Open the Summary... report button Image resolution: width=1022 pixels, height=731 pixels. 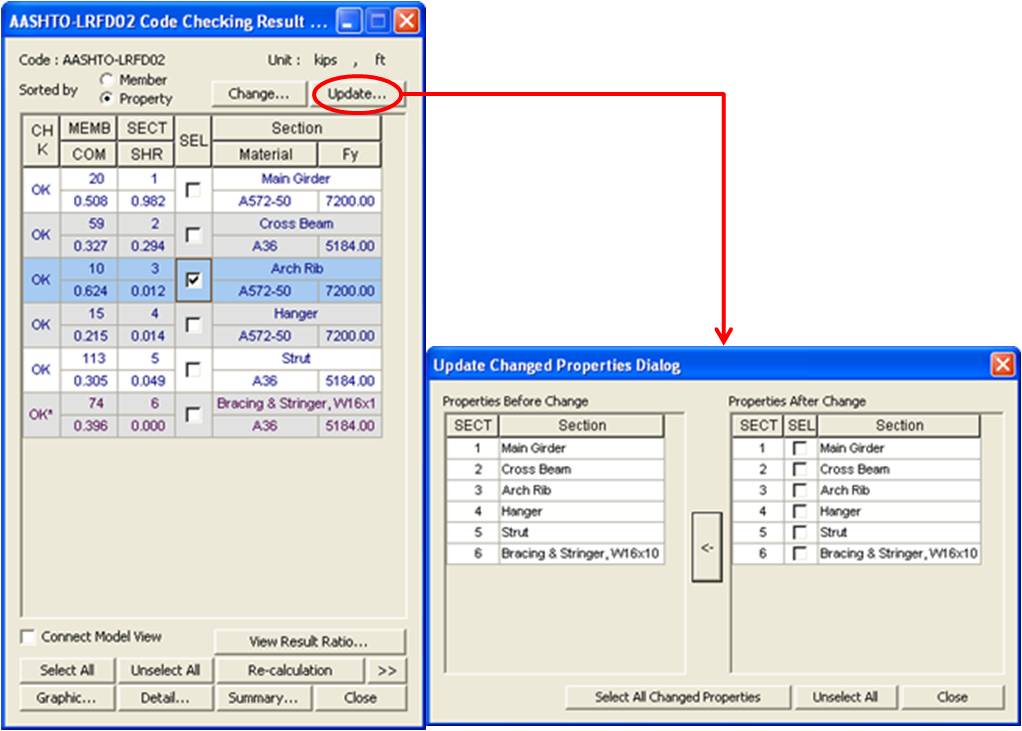[263, 698]
